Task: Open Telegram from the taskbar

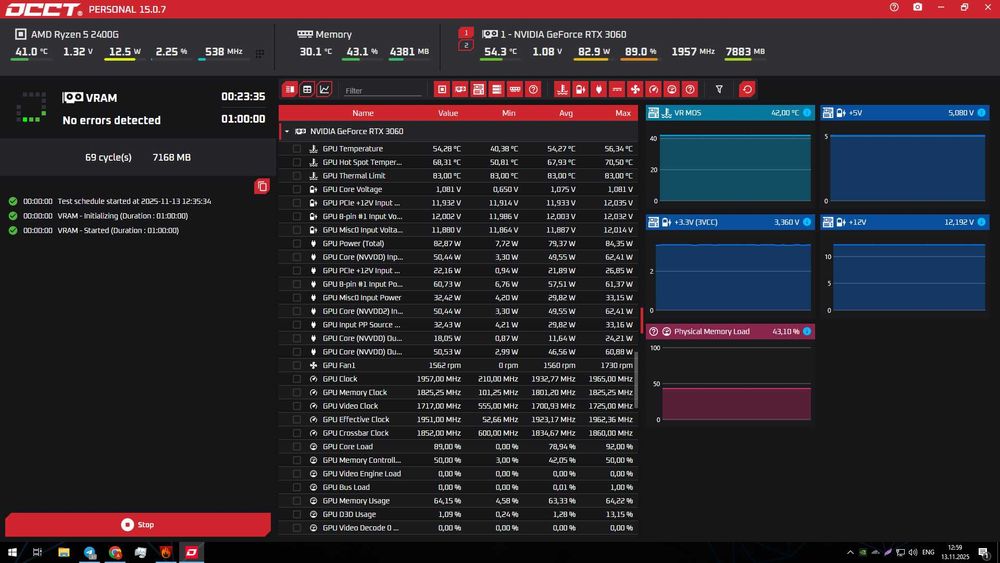Action: point(89,552)
